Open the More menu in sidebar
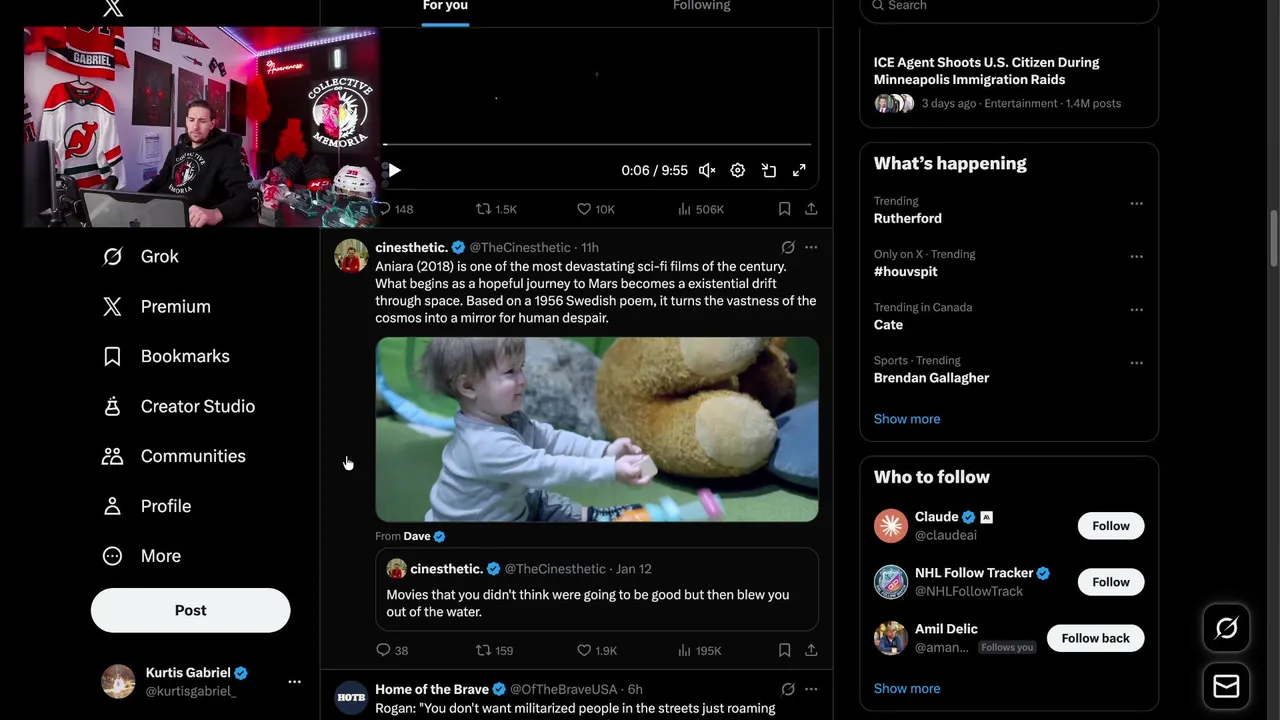The width and height of the screenshot is (1280, 720). (x=141, y=556)
